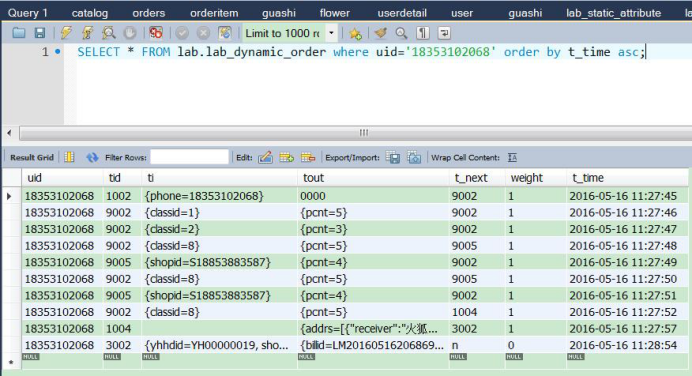This screenshot has height=376, width=692.
Task: Click the Result Grid button
Action: click(32, 158)
